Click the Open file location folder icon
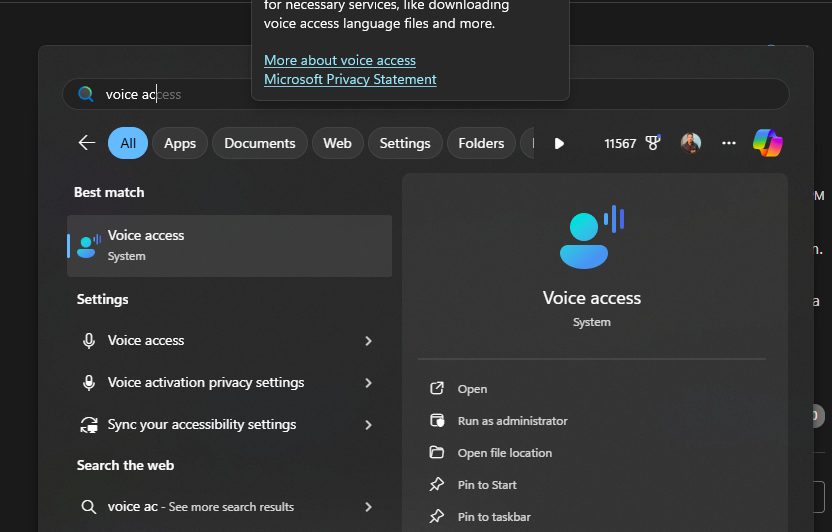 pos(437,452)
